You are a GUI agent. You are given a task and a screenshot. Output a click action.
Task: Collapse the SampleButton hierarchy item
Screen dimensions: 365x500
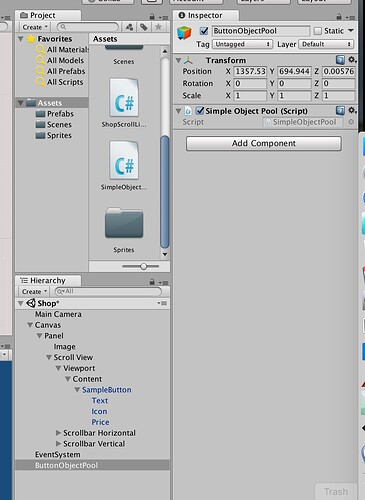click(x=77, y=389)
